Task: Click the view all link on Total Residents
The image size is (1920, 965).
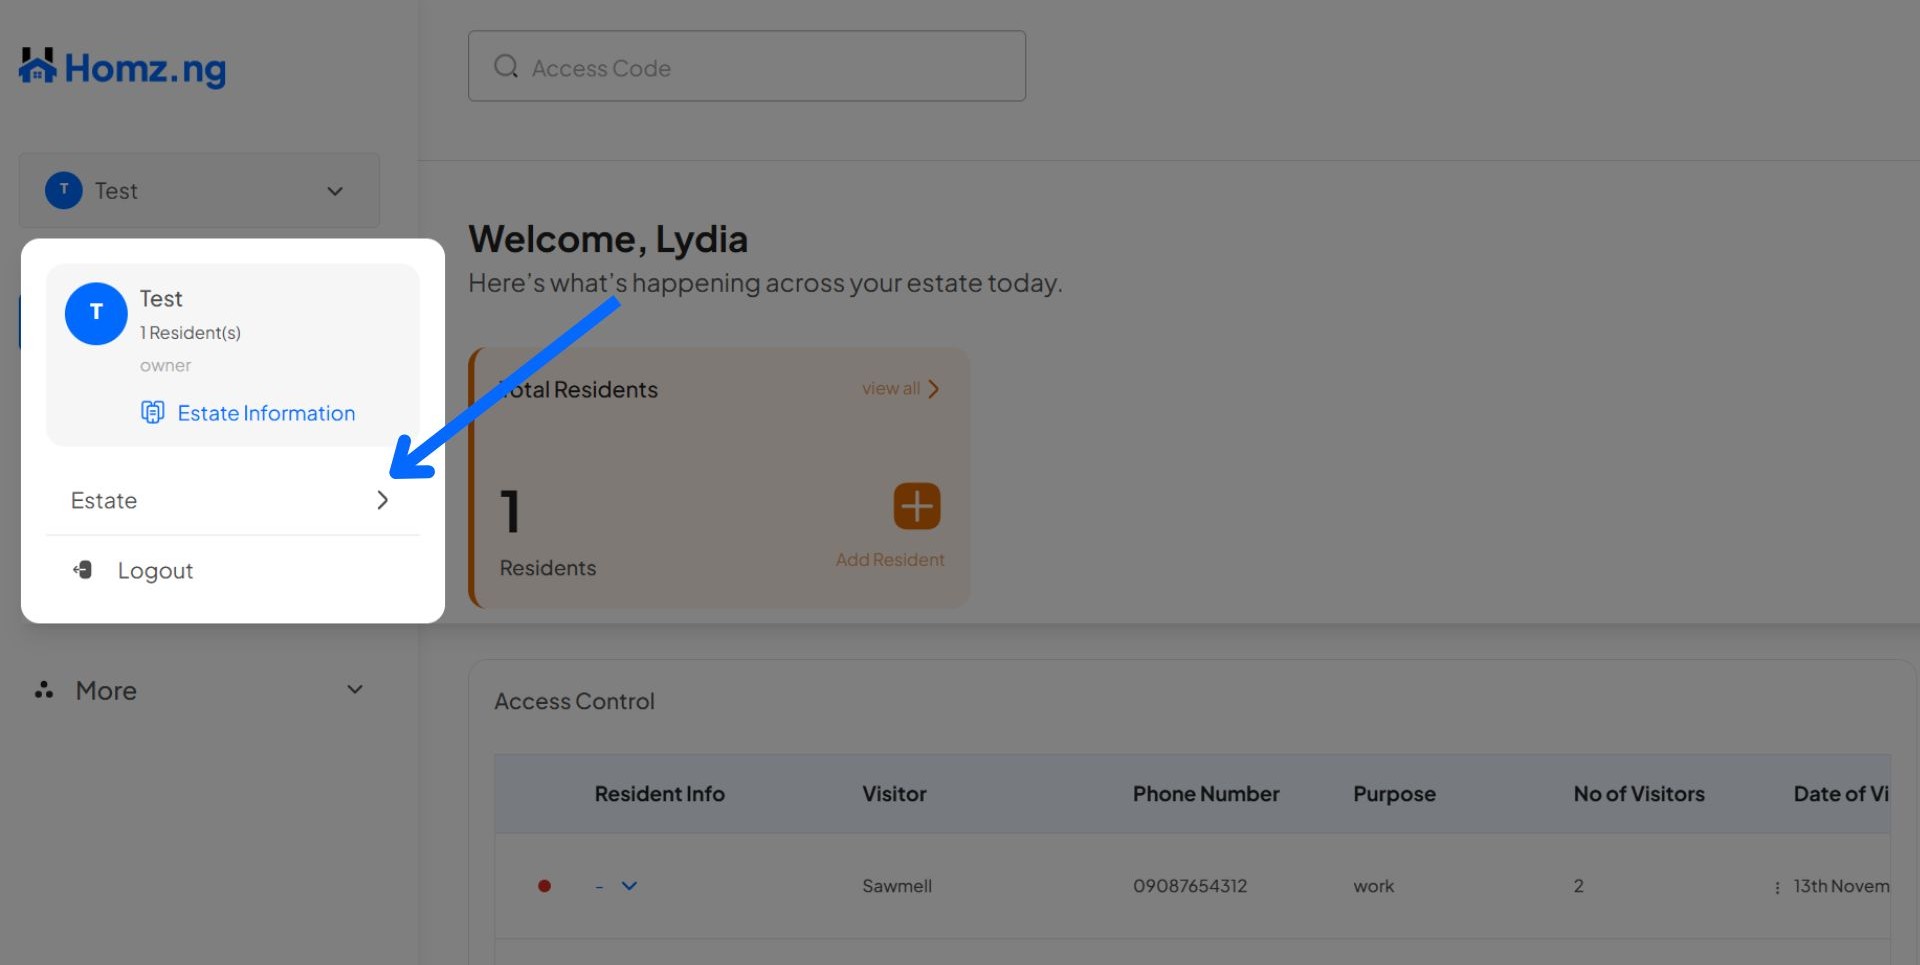Action: coord(888,389)
